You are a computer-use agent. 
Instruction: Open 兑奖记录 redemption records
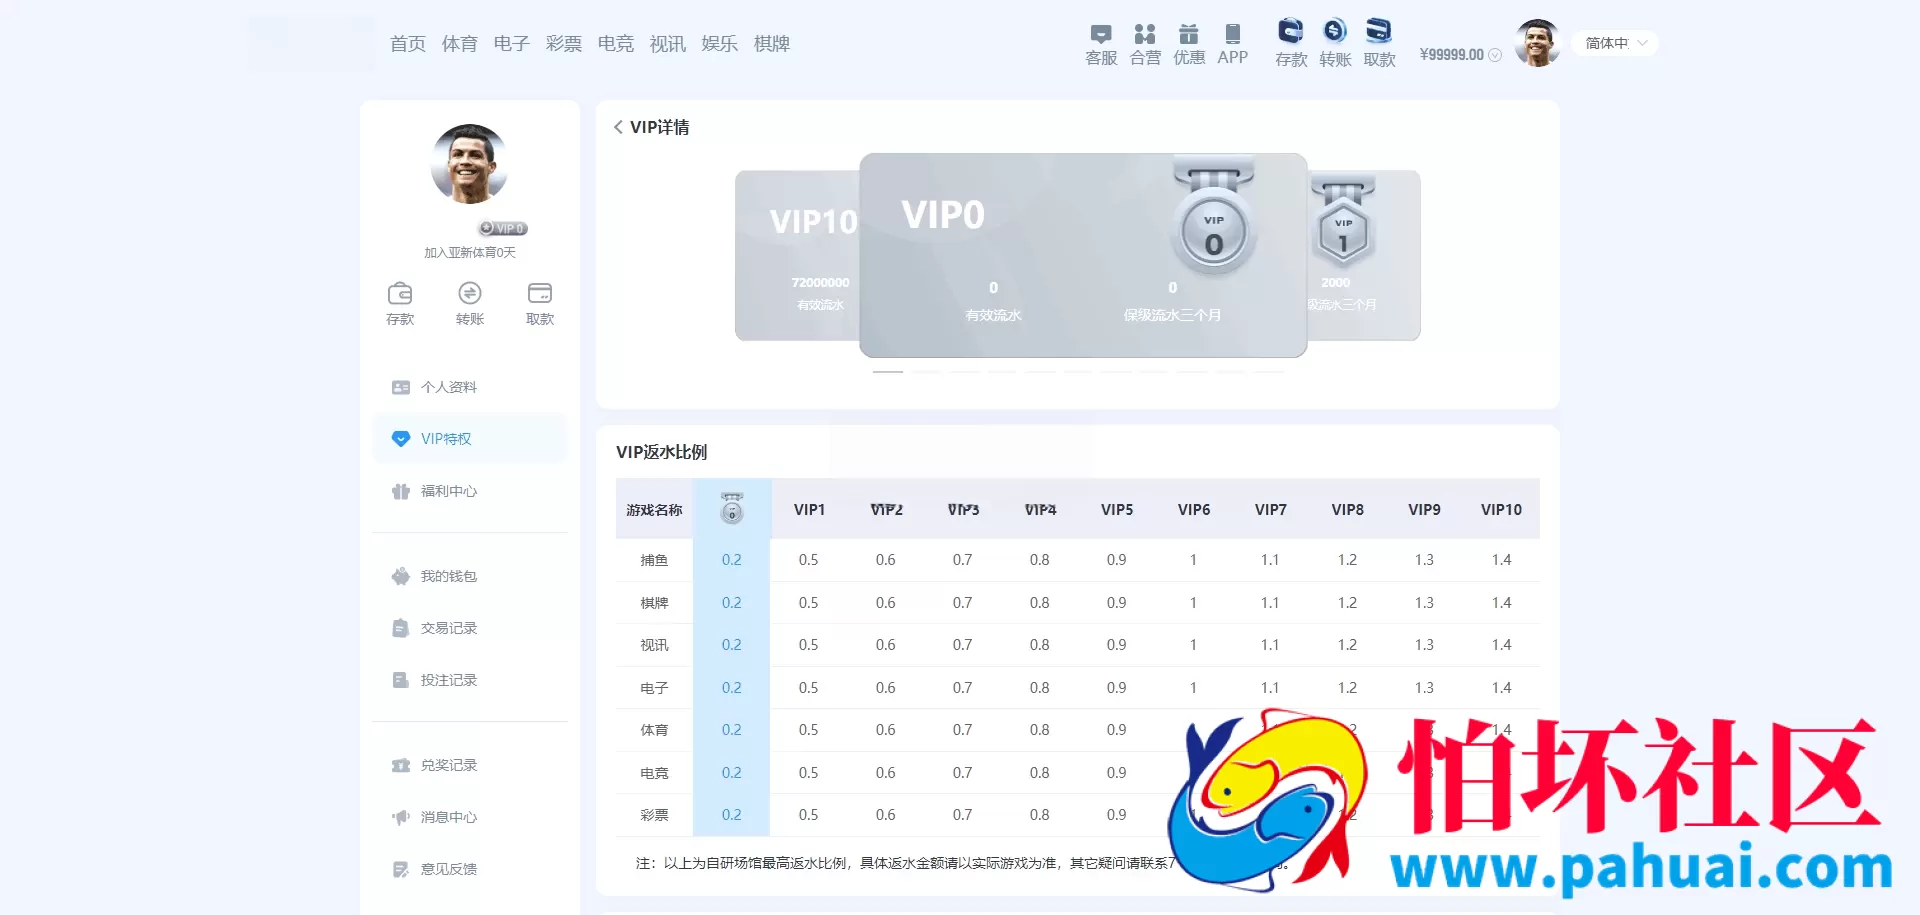470,765
